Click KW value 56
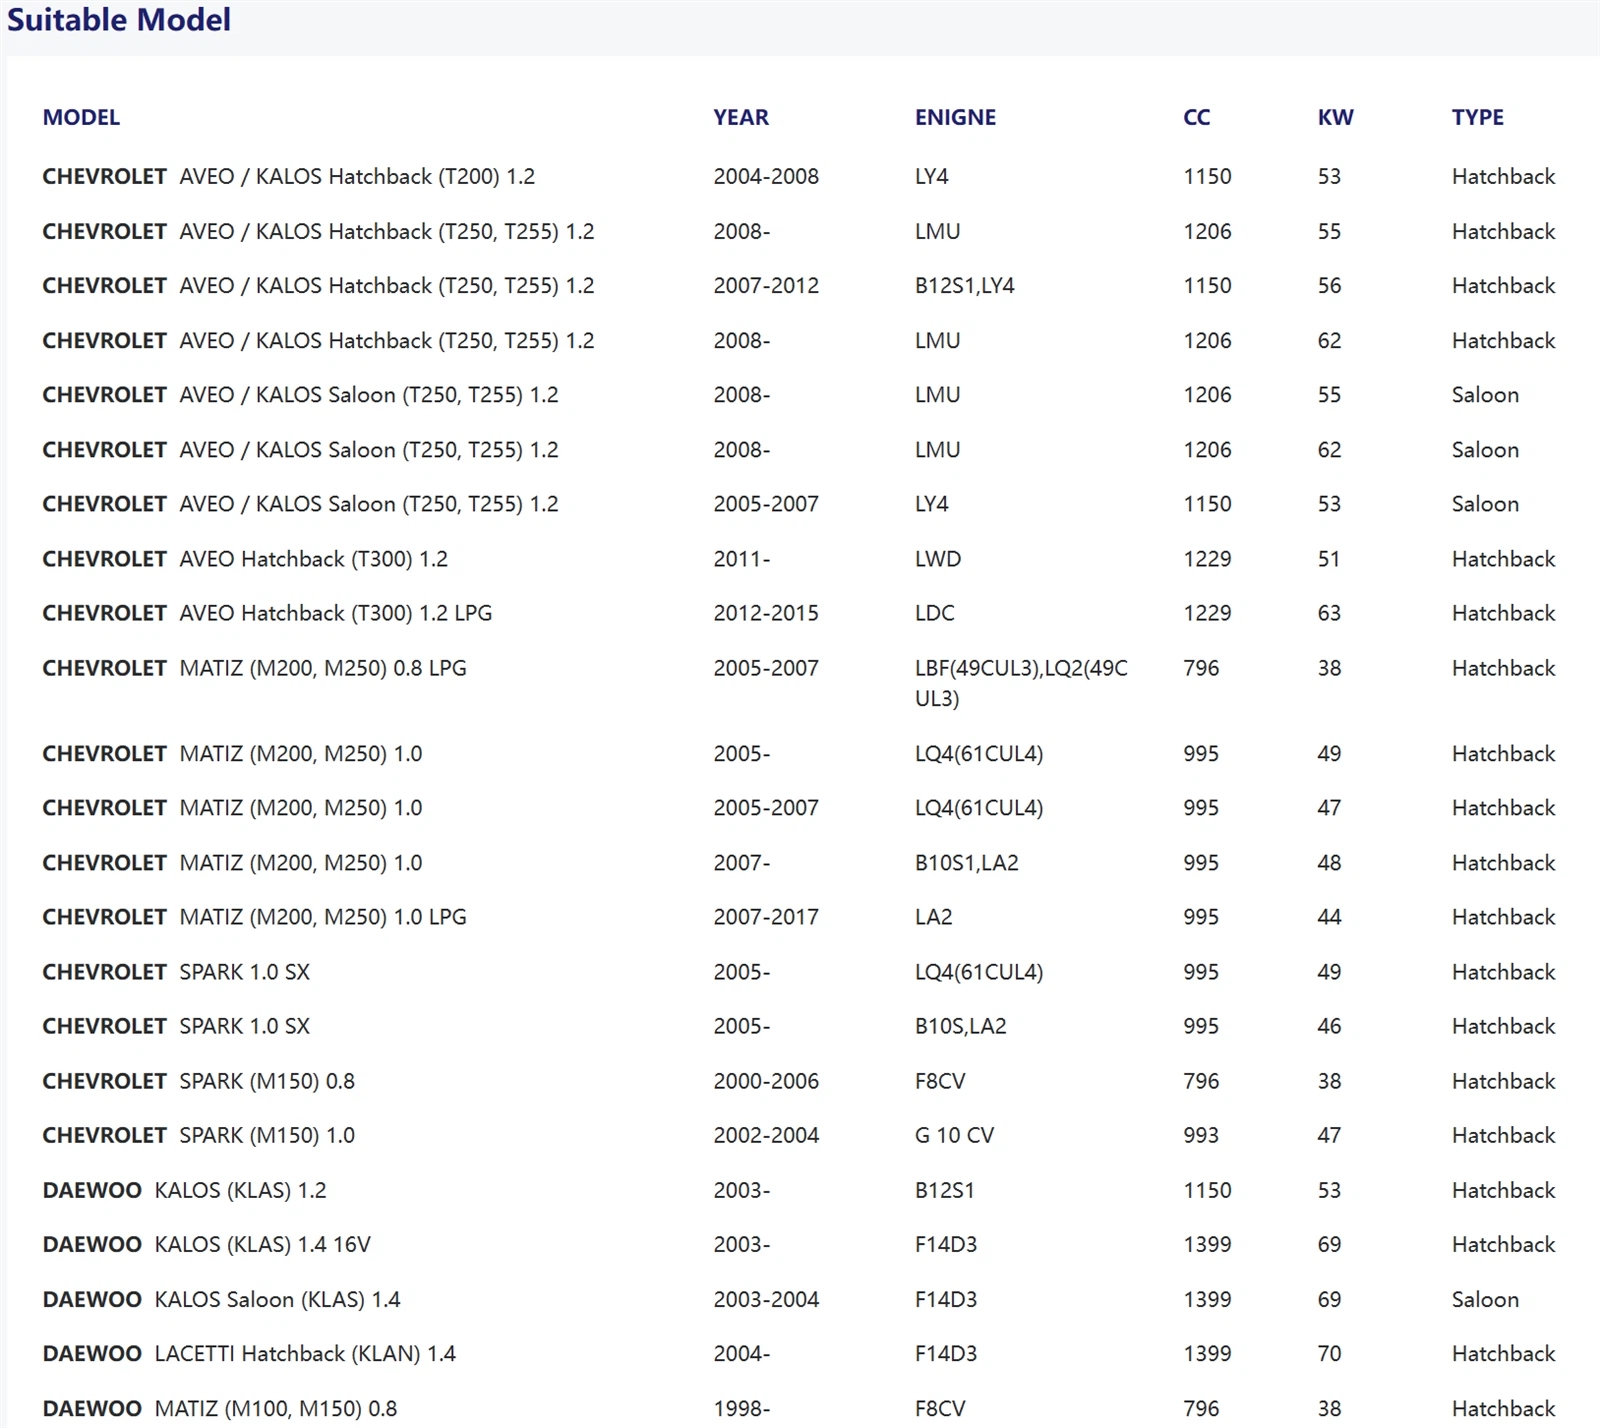Viewport: 1600px width, 1428px height. 1329,286
